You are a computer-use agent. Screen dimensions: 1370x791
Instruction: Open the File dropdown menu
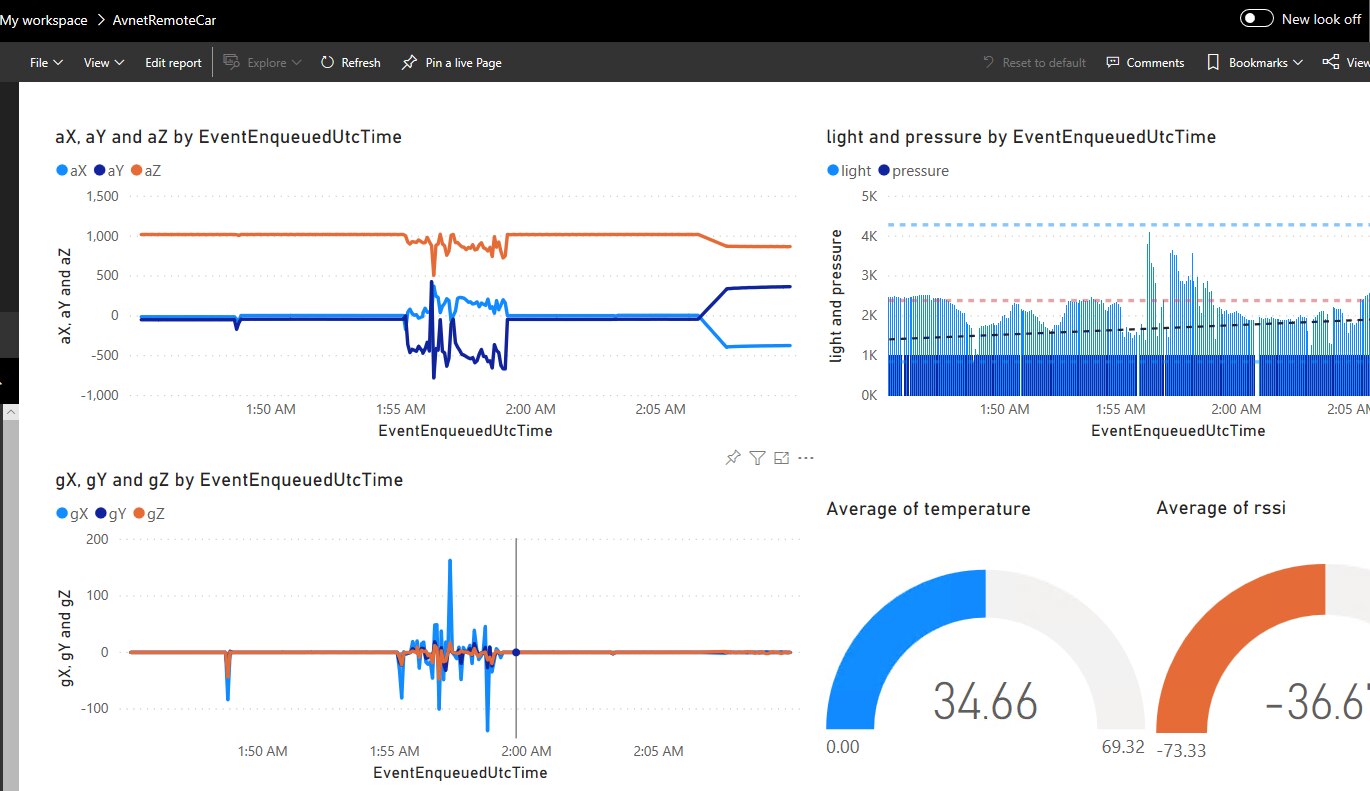(46, 62)
